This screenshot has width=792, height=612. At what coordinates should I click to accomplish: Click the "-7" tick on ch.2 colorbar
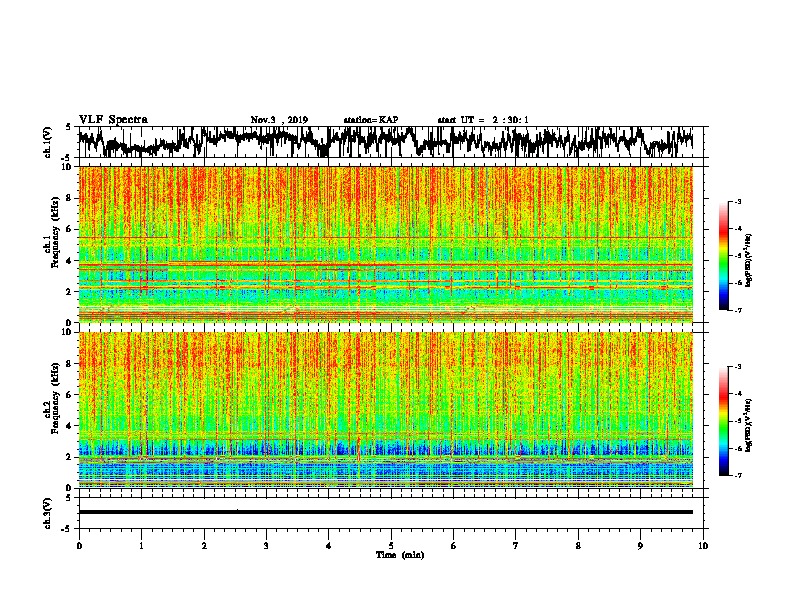(737, 475)
